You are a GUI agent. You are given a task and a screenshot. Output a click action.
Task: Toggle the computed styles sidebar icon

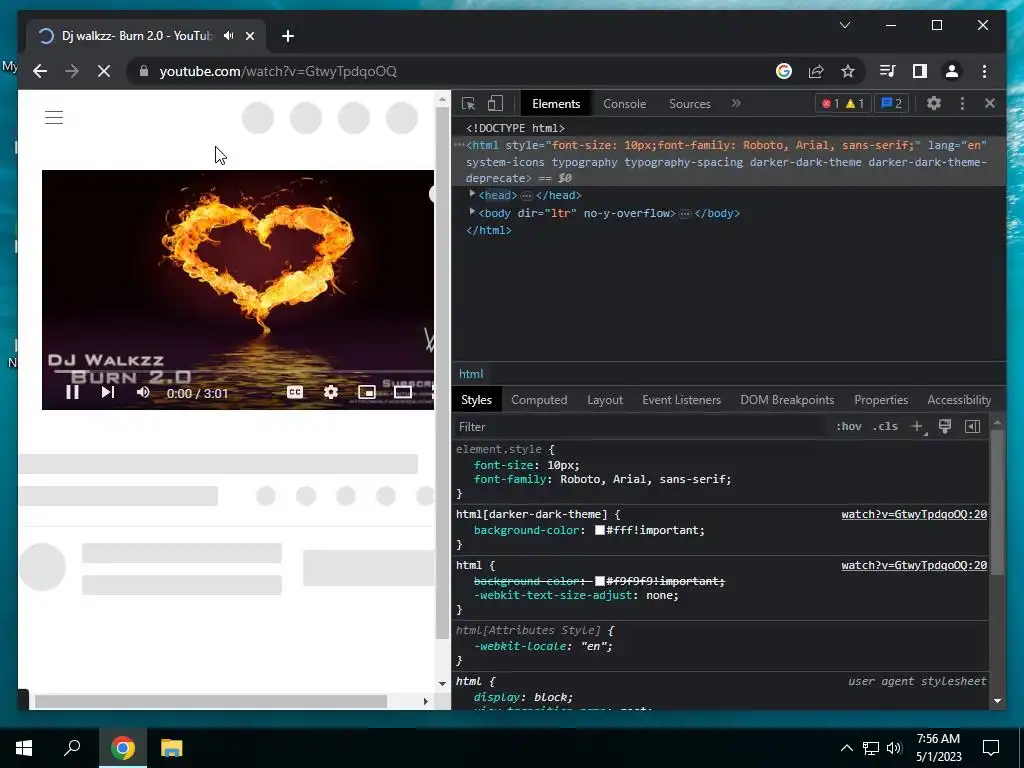pyautogui.click(x=972, y=426)
